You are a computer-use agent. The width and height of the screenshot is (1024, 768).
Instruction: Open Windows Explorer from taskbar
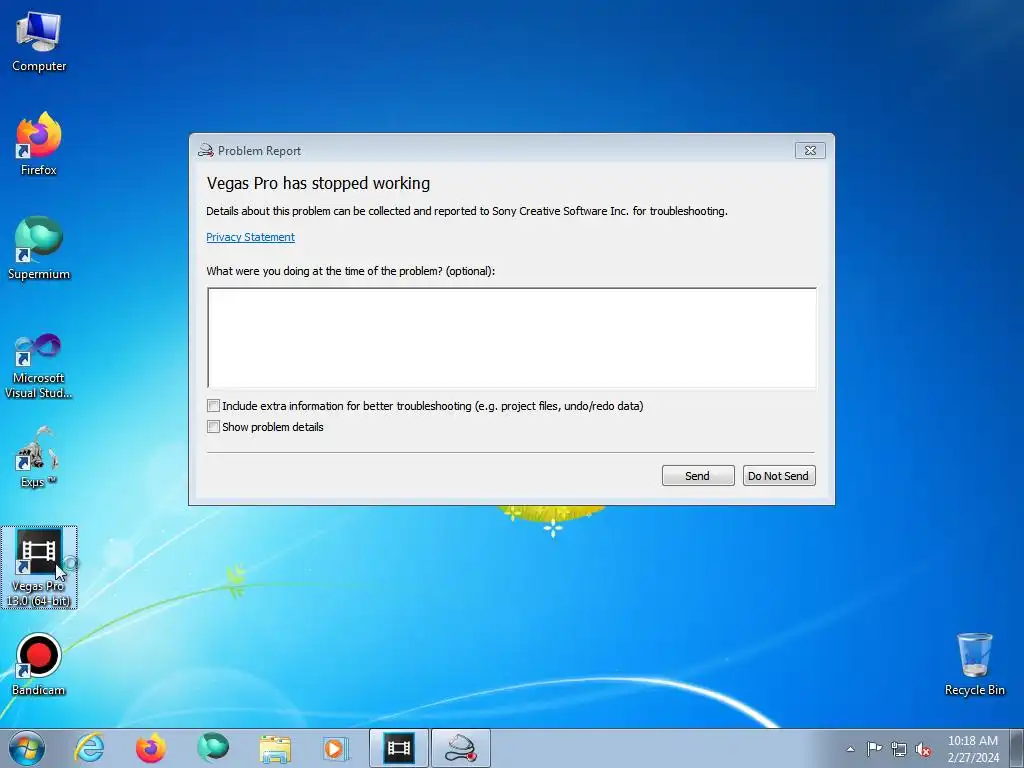tap(275, 748)
